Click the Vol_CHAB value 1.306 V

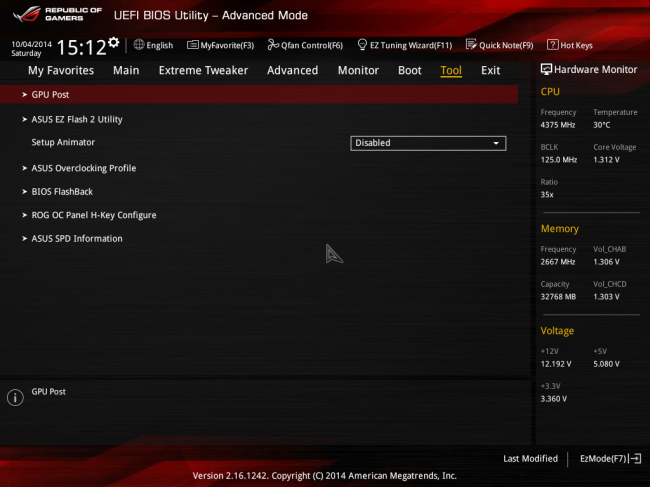tap(606, 262)
